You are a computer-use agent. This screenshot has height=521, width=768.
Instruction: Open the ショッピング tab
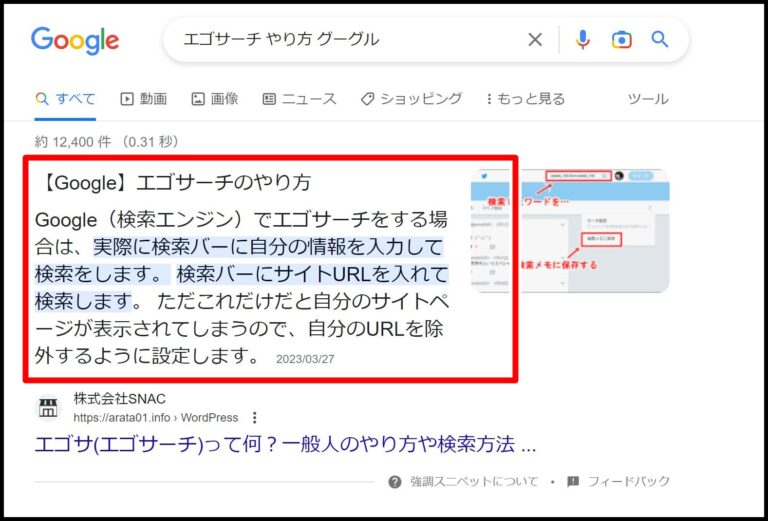[x=411, y=99]
